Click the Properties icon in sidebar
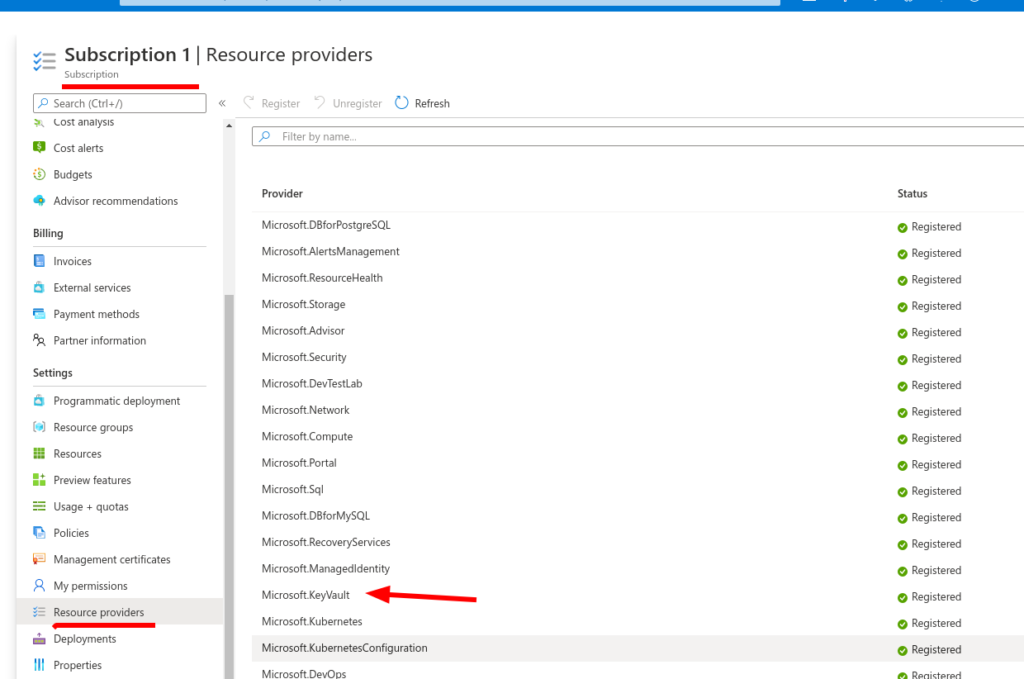 point(39,665)
